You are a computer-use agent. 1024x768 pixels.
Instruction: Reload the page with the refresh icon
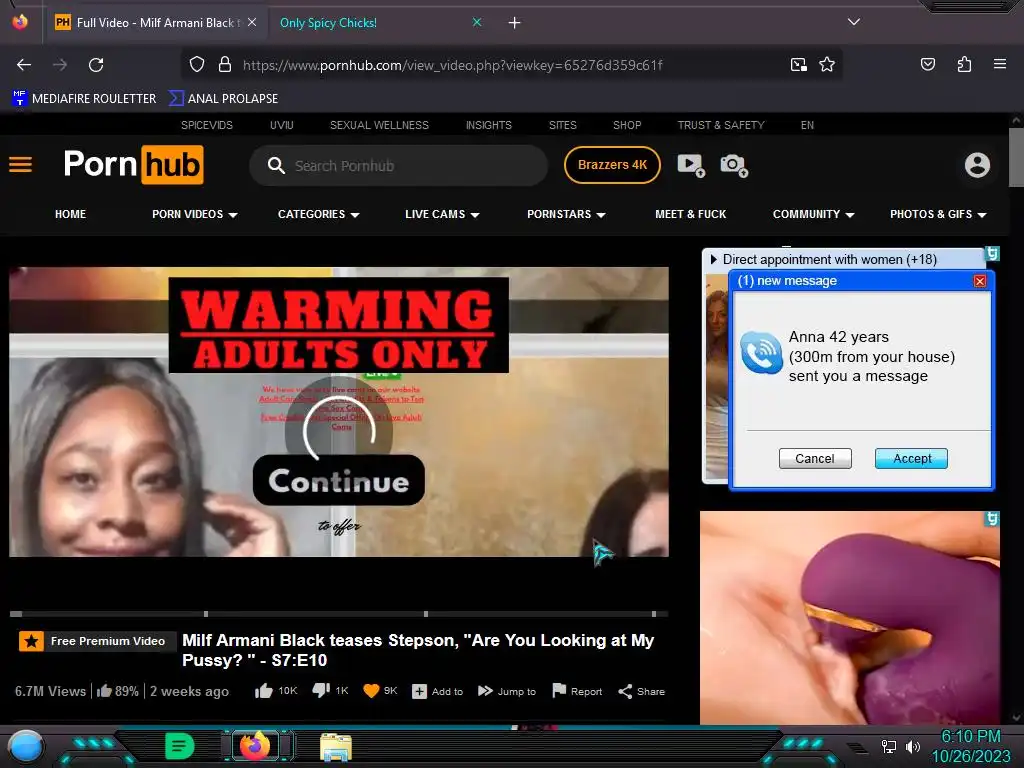pyautogui.click(x=96, y=65)
